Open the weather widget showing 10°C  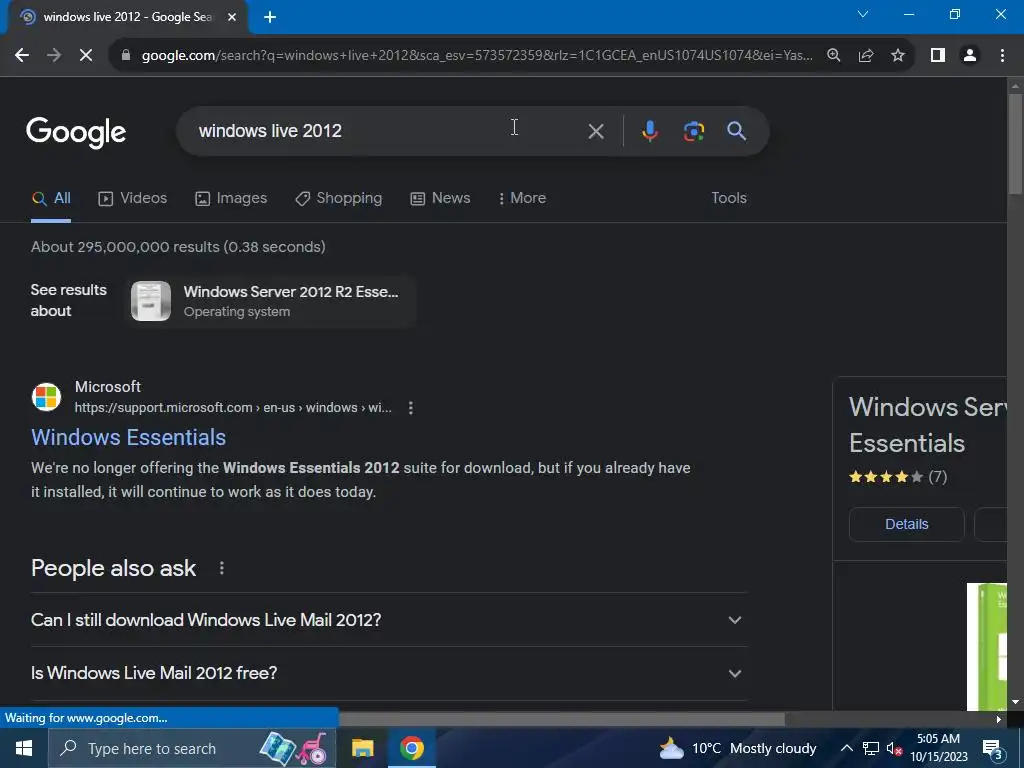click(x=737, y=748)
